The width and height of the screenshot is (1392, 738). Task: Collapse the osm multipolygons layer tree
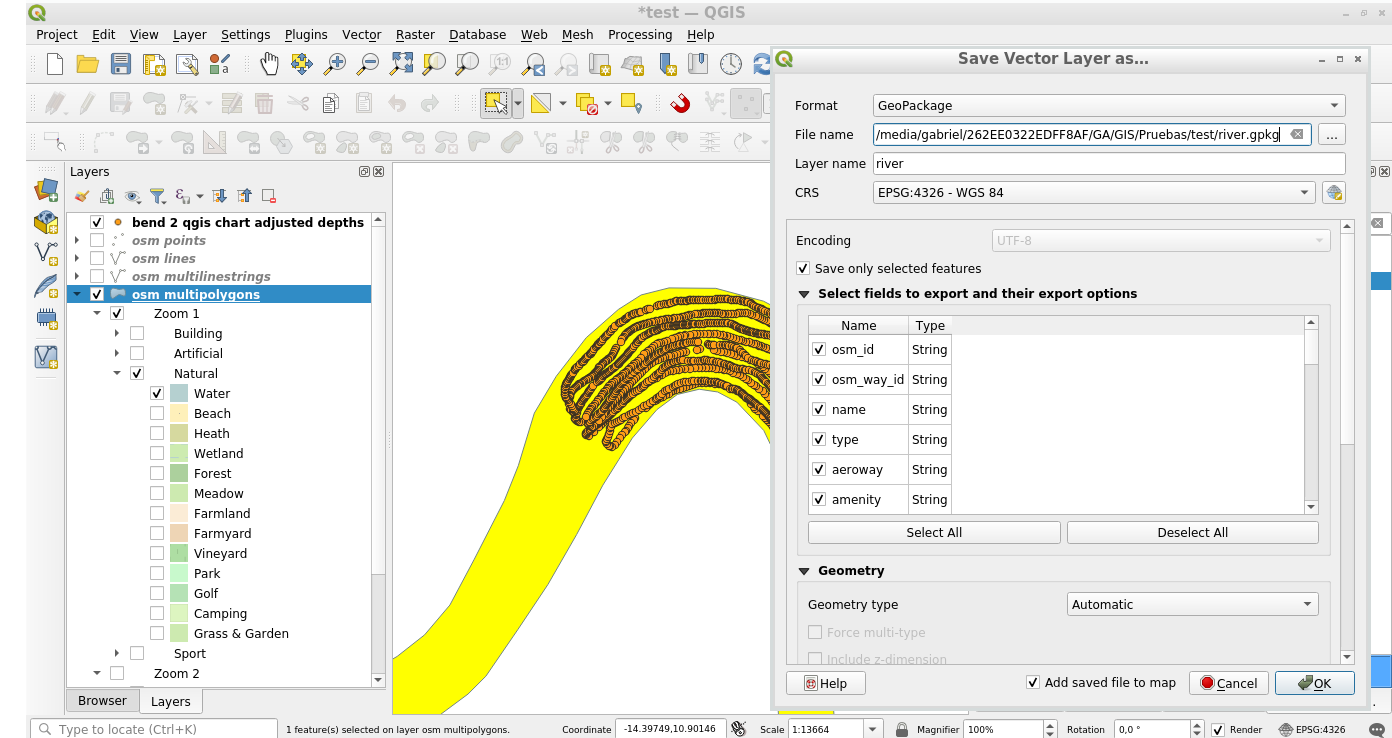[x=77, y=294]
